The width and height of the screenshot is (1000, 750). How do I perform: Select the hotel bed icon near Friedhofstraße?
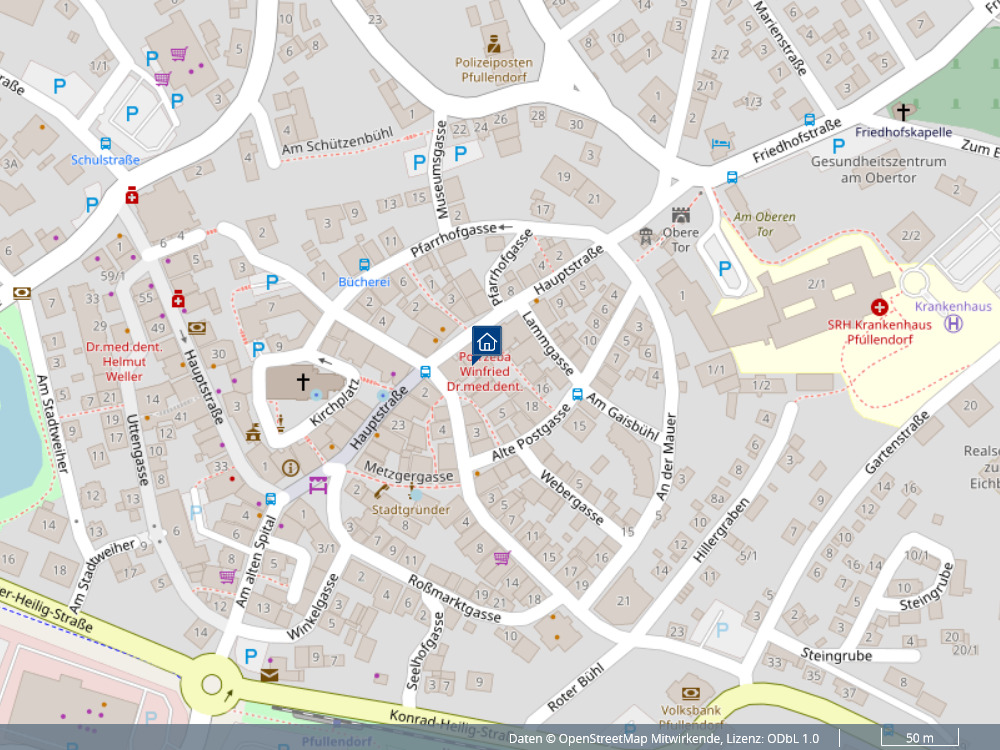pos(721,144)
